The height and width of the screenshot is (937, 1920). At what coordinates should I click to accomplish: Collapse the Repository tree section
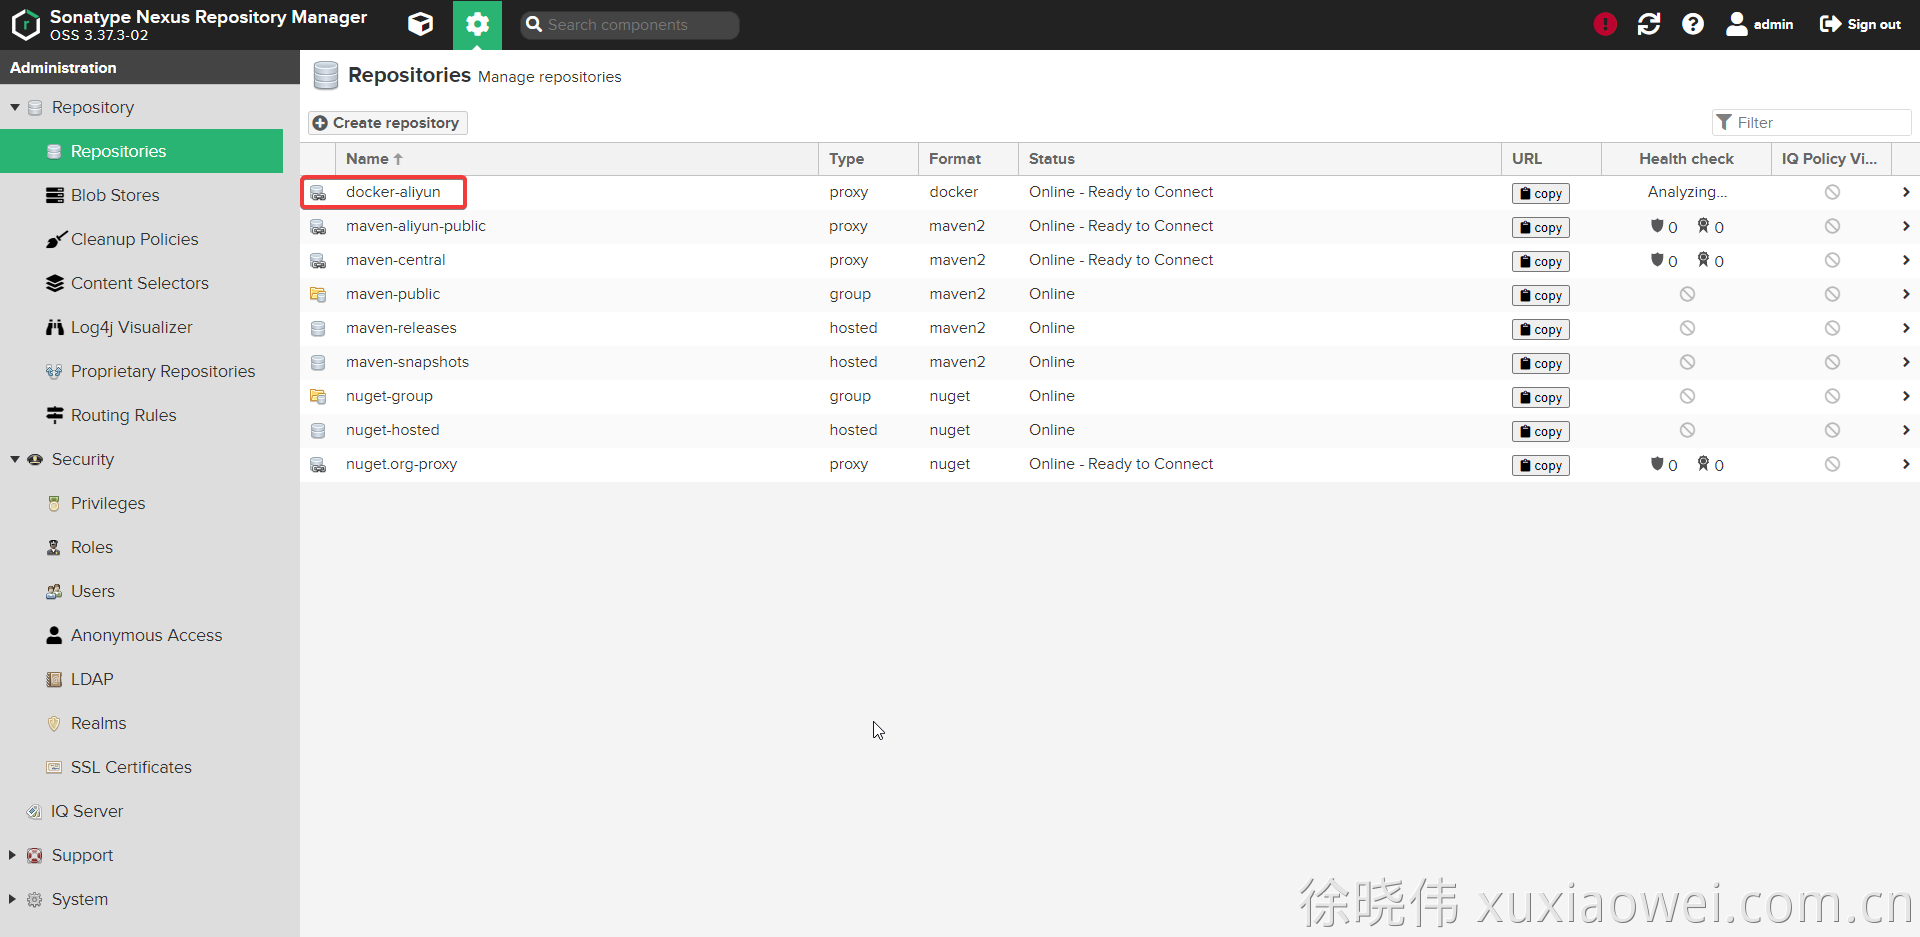(x=15, y=107)
